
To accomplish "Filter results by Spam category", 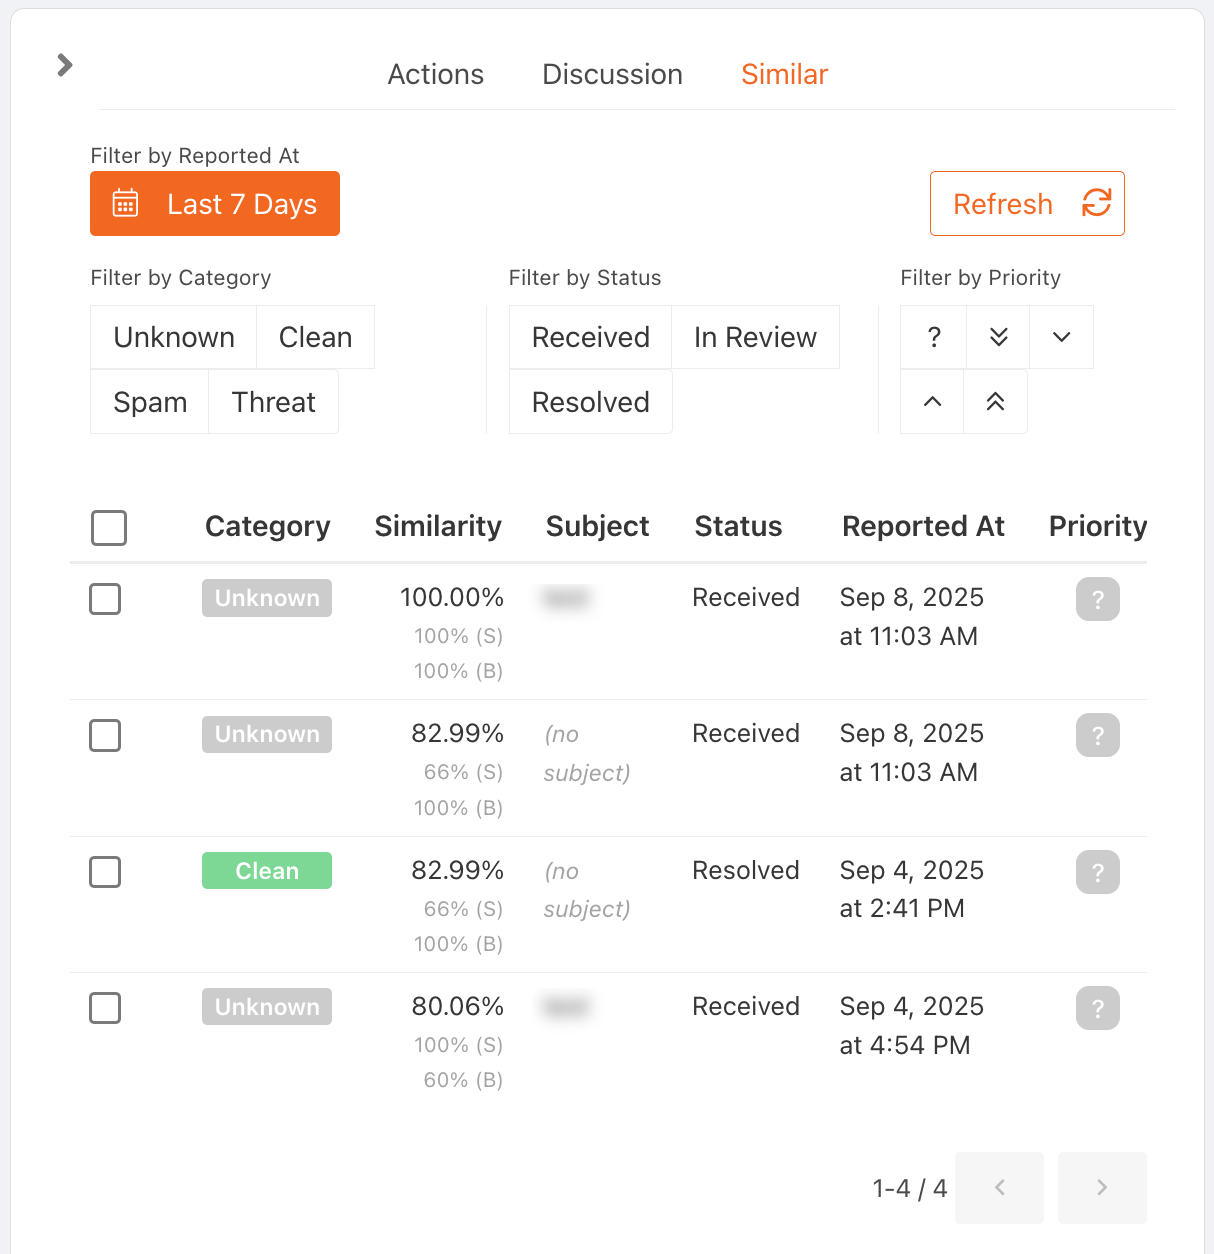I will (150, 402).
